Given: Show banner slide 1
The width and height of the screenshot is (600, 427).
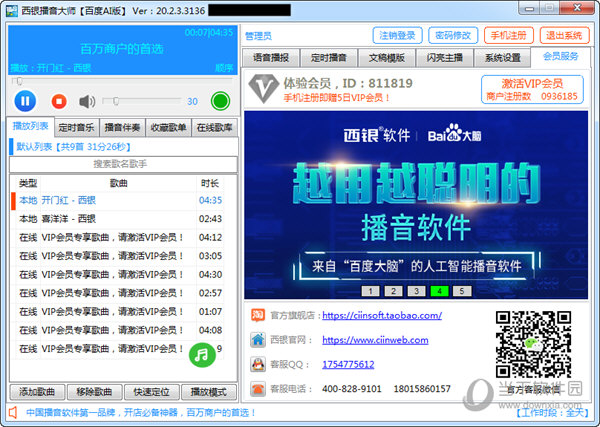Looking at the screenshot, I should click(370, 291).
